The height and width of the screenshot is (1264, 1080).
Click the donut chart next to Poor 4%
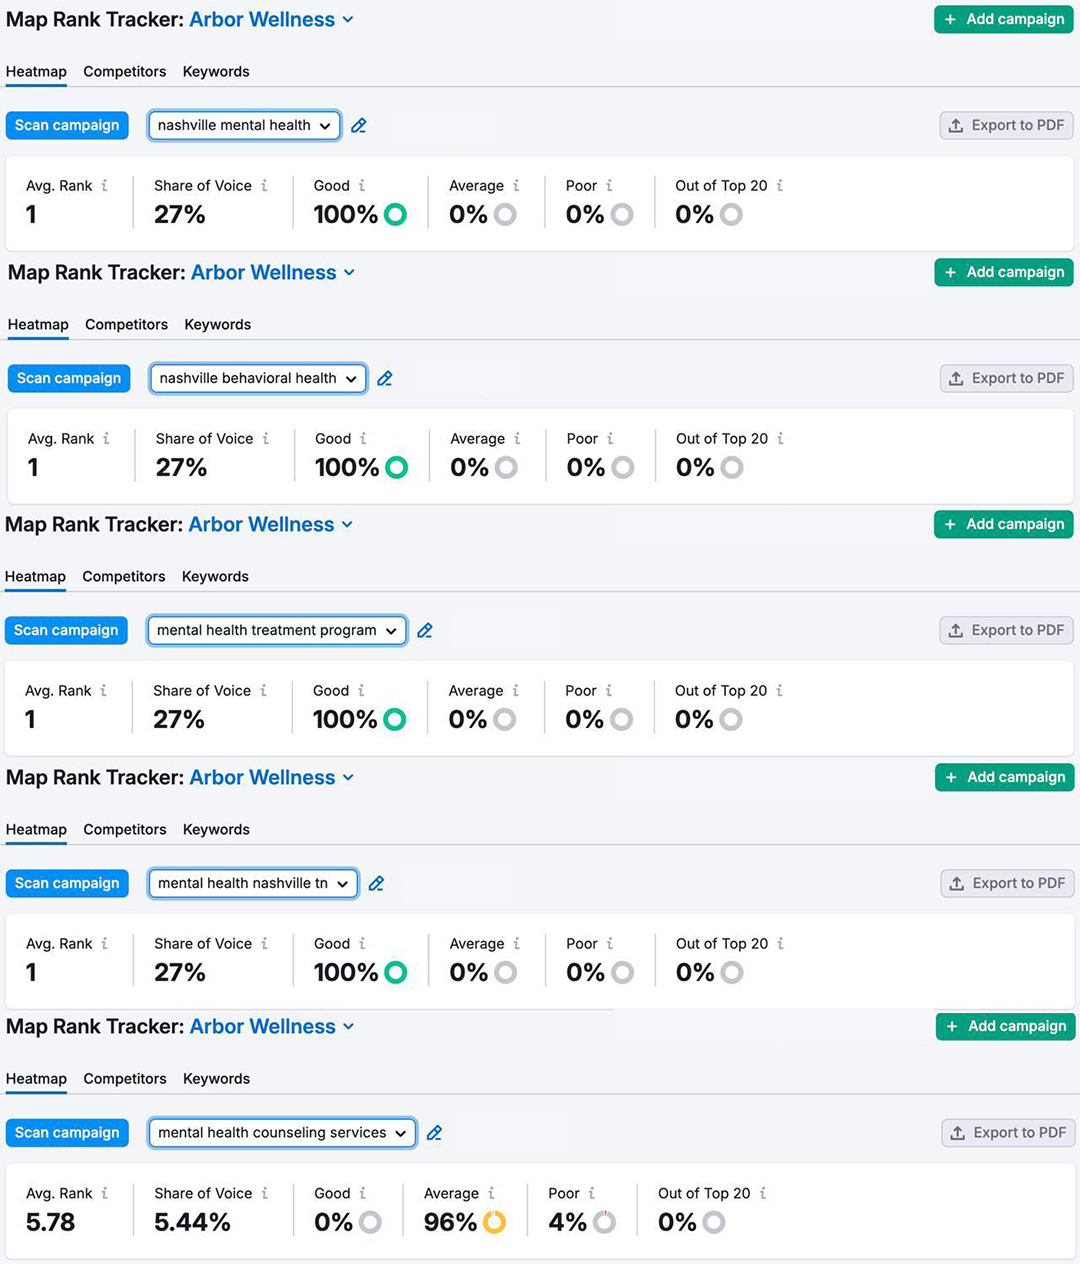[x=604, y=1222]
